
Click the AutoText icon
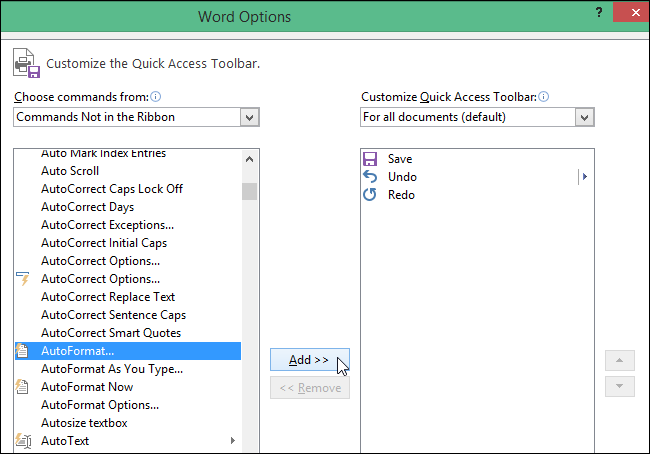click(x=24, y=441)
